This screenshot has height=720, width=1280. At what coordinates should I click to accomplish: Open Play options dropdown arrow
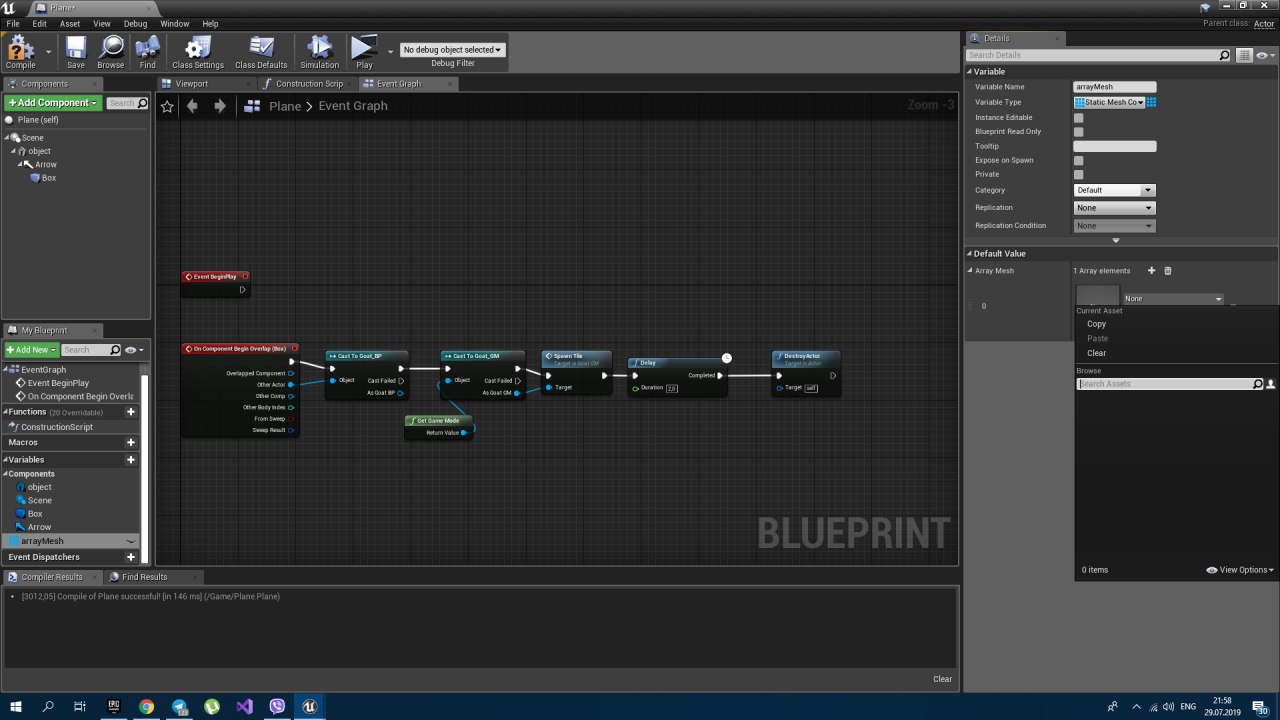390,51
